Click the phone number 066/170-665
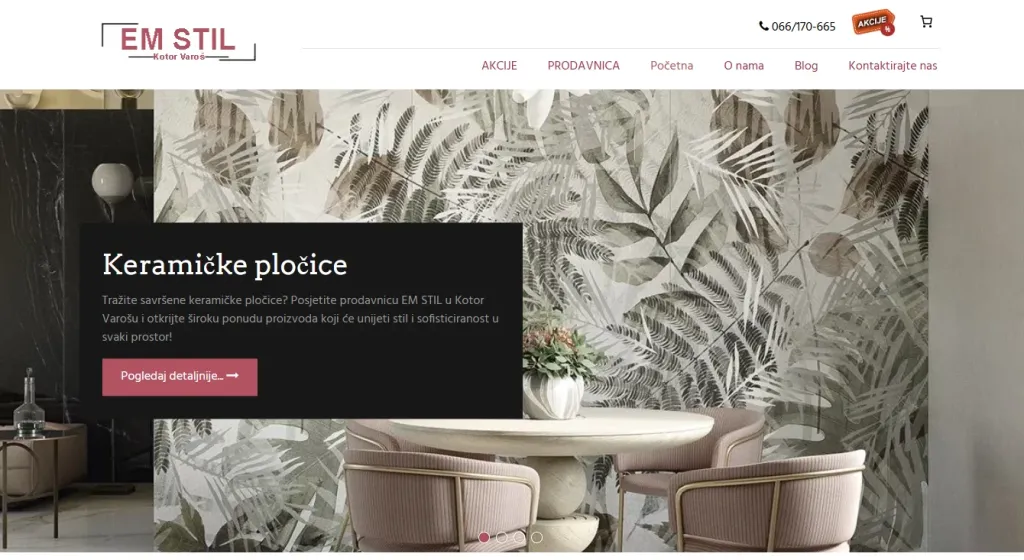The image size is (1024, 560). (803, 27)
